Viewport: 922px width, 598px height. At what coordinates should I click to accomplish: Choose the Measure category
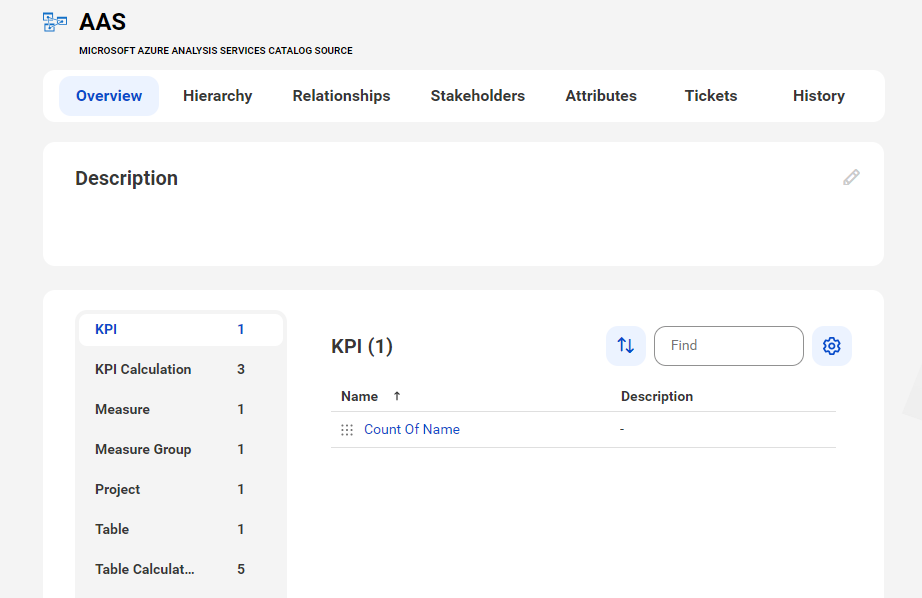pos(181,409)
